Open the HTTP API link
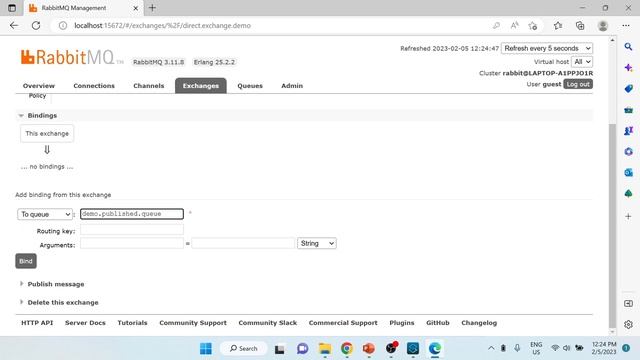Image resolution: width=640 pixels, height=360 pixels. coord(37,323)
